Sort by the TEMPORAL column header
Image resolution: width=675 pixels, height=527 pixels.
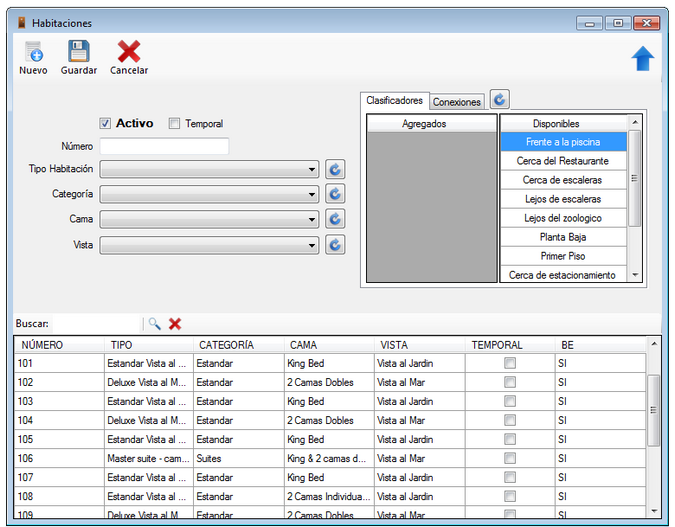coord(510,345)
